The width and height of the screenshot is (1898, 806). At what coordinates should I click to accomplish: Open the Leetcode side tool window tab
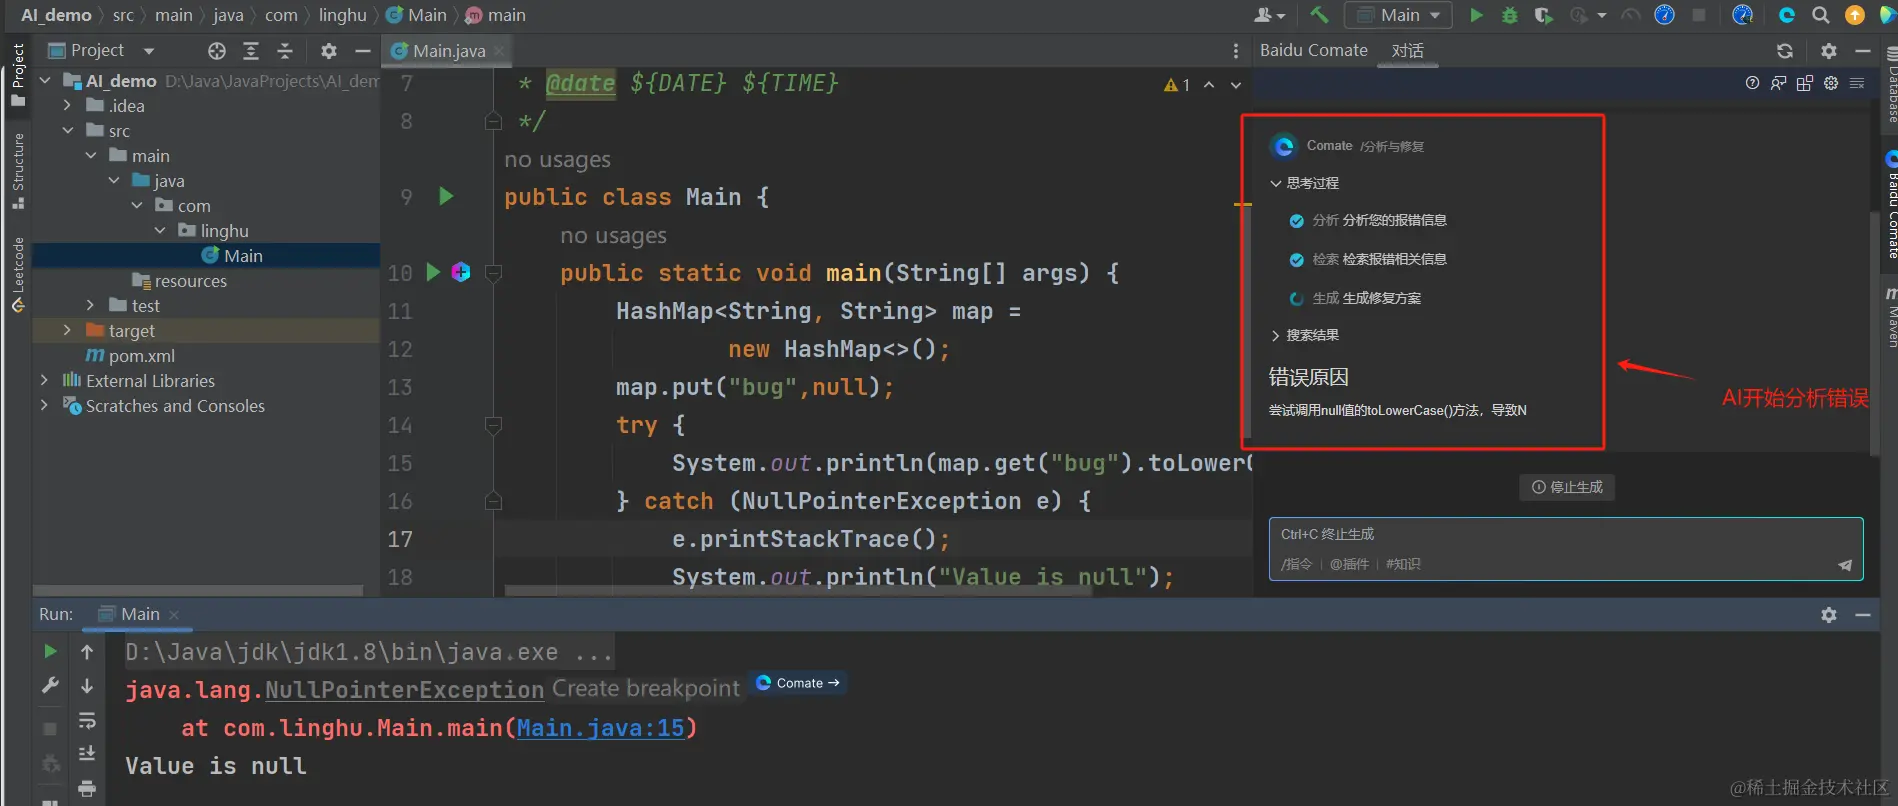tap(17, 275)
